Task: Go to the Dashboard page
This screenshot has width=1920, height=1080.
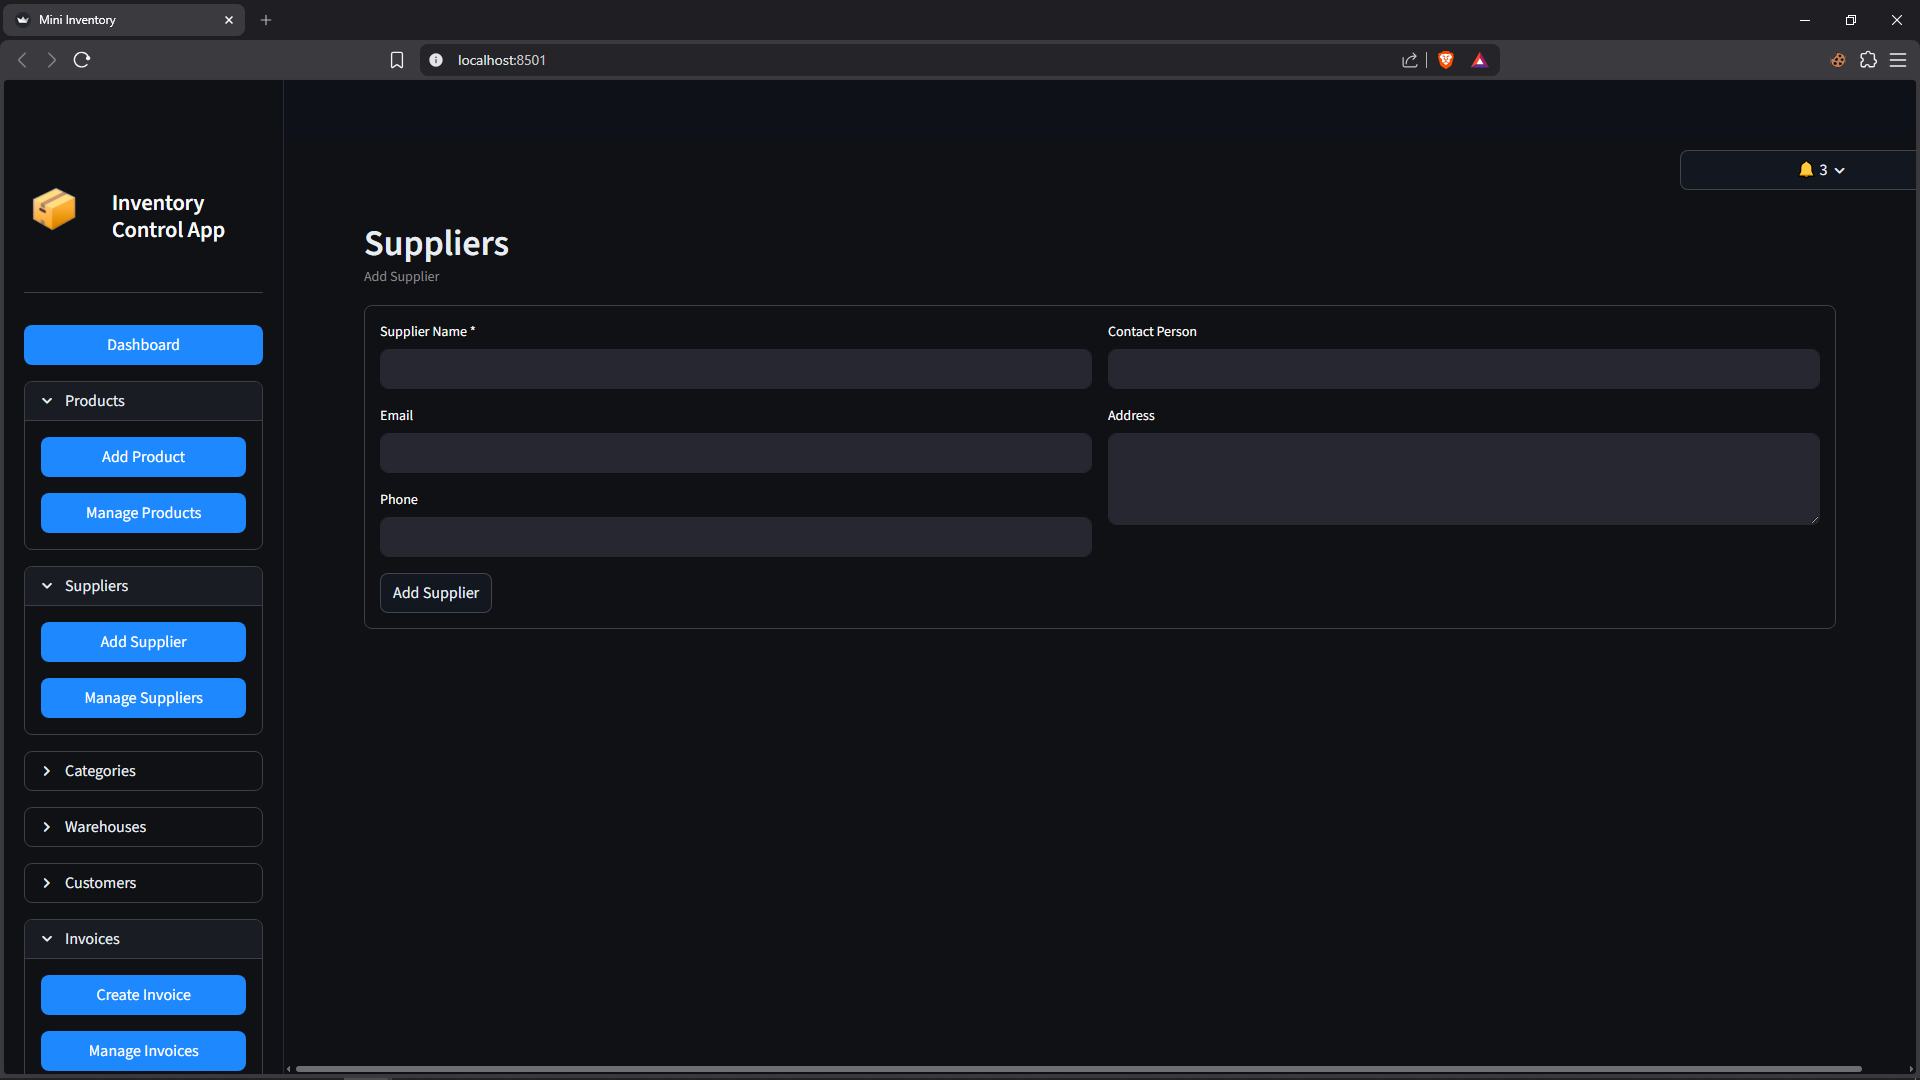Action: coord(143,345)
